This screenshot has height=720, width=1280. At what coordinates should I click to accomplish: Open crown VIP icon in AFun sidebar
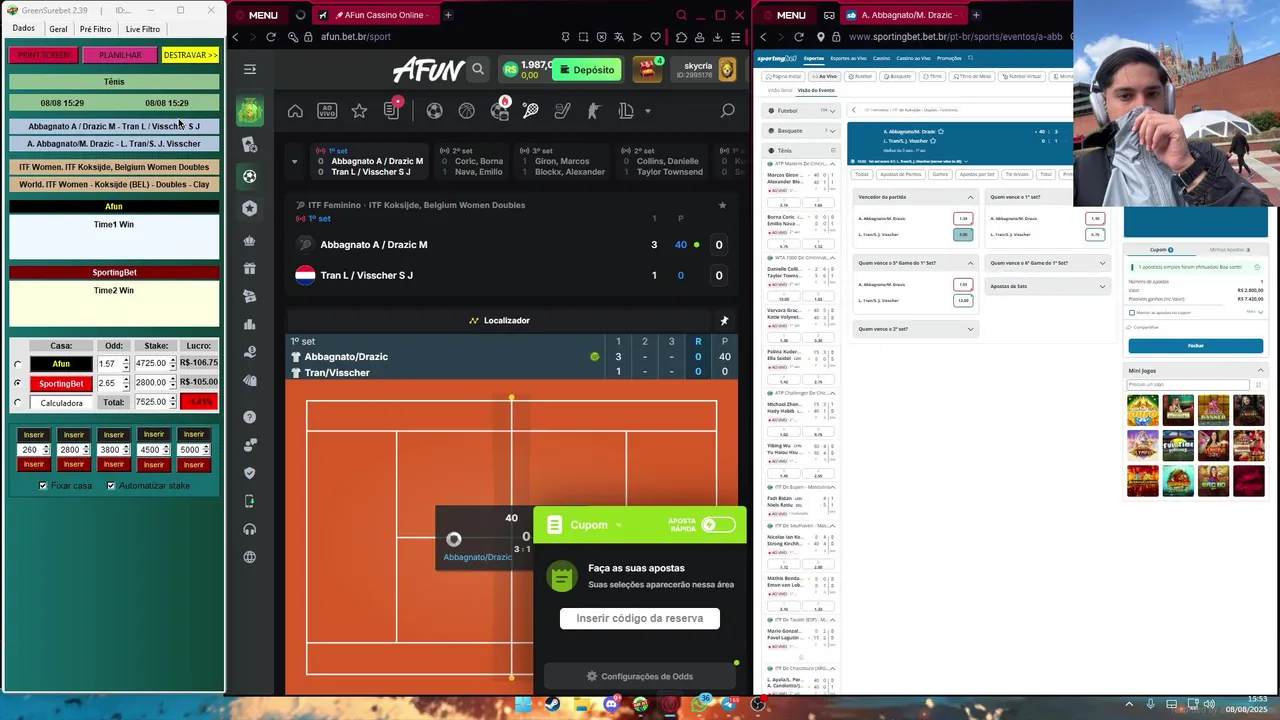pyautogui.click(x=249, y=240)
